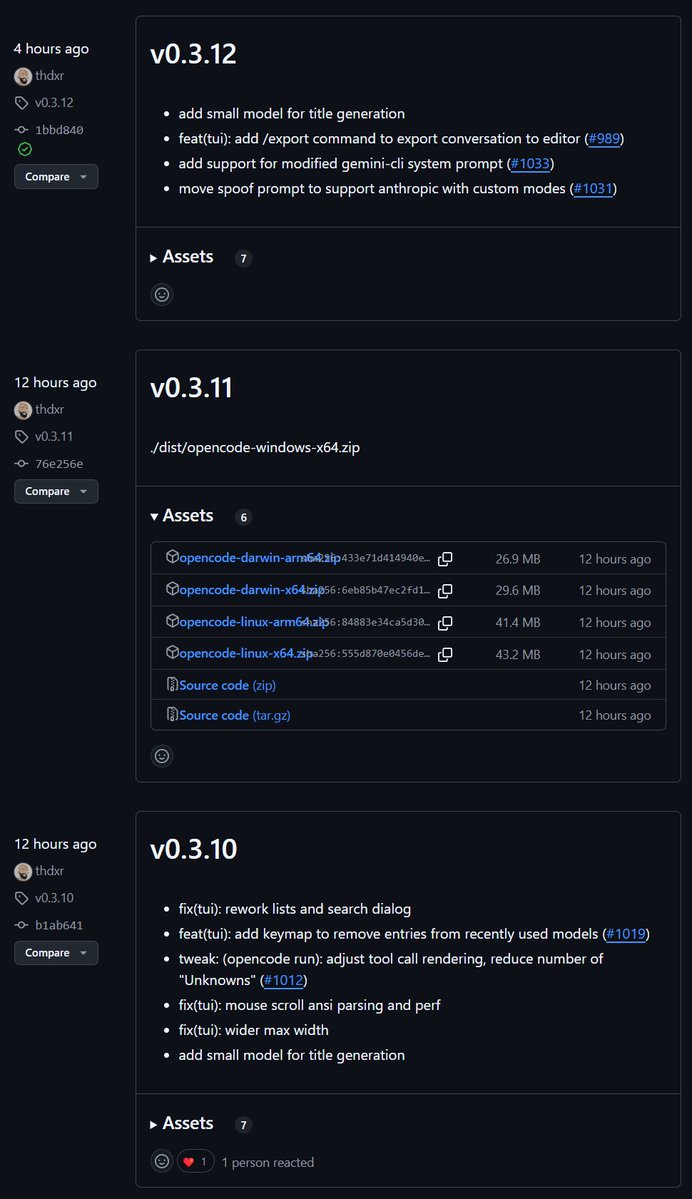The width and height of the screenshot is (692, 1199).
Task: Copy sha256 of opencode-linux-arm64.zip
Action: [x=445, y=623]
